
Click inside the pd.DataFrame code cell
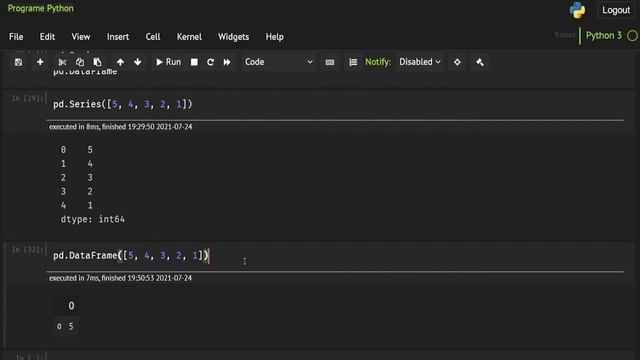[335, 256]
